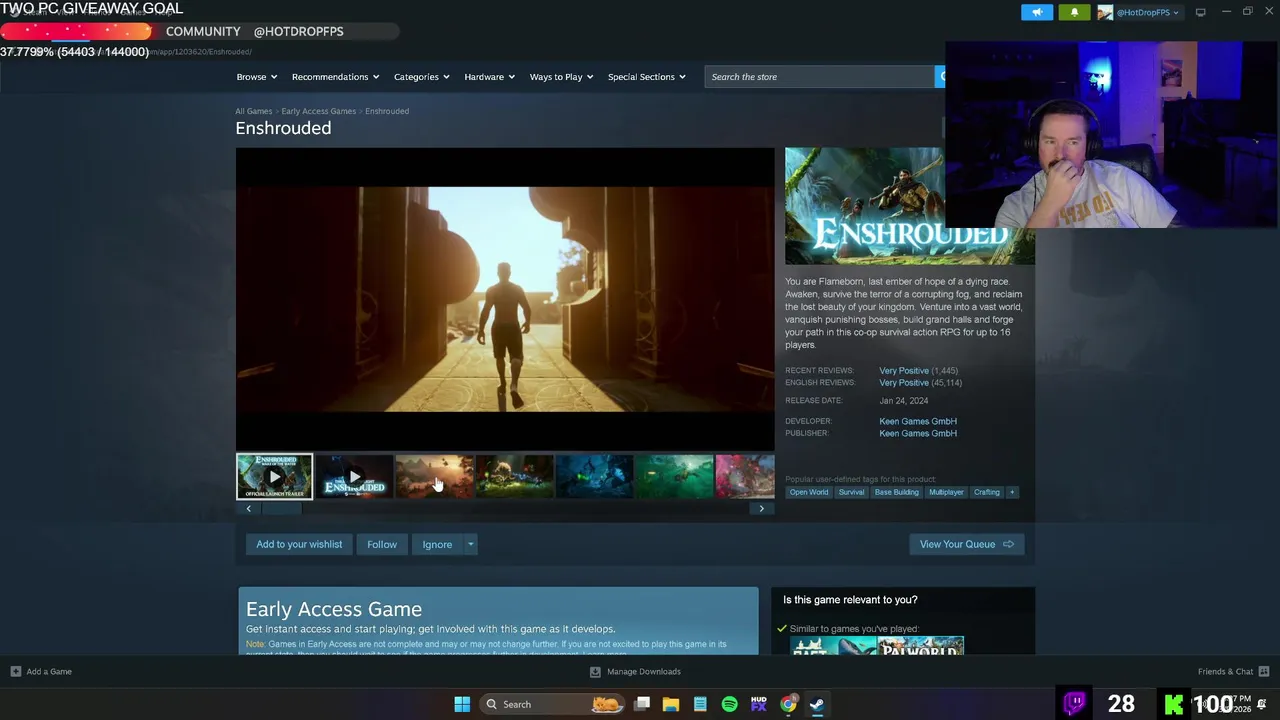Open File Explorer from taskbar
Screen dimensions: 1280x720
[x=671, y=704]
